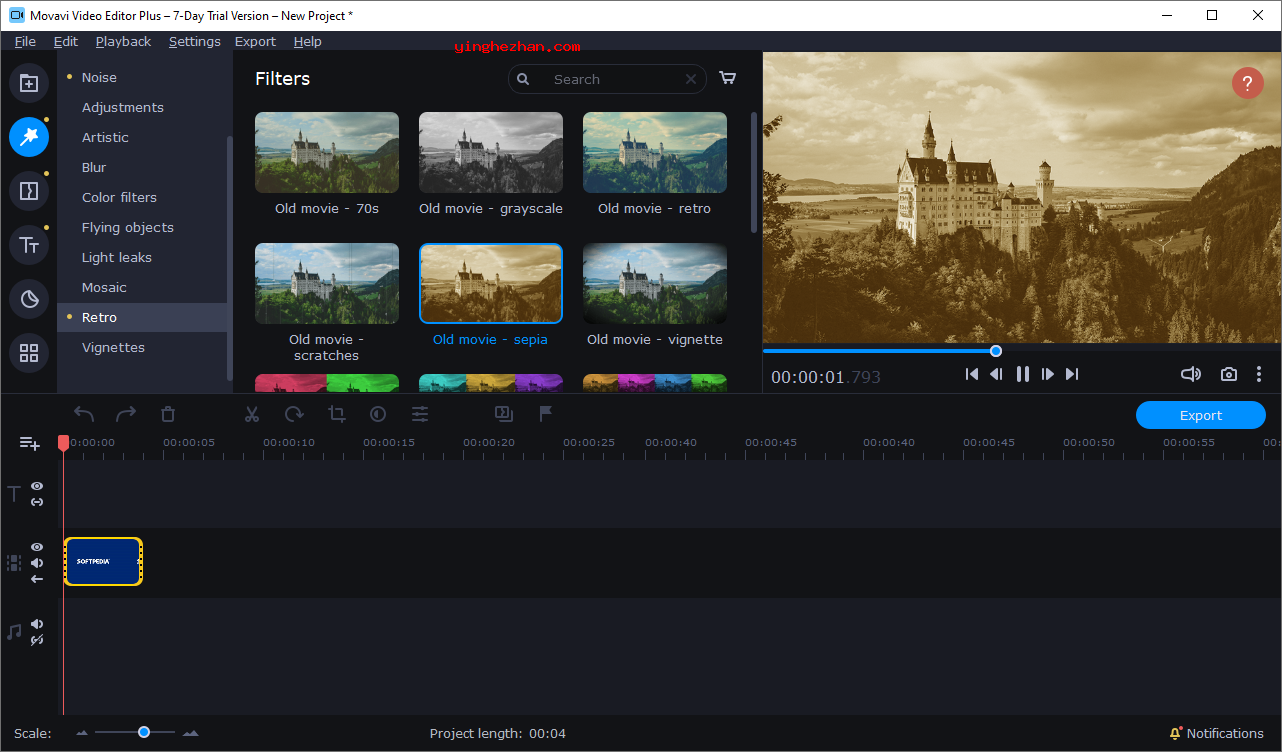The height and width of the screenshot is (752, 1282).
Task: Open Notifications bell in status bar
Action: coord(1176,733)
